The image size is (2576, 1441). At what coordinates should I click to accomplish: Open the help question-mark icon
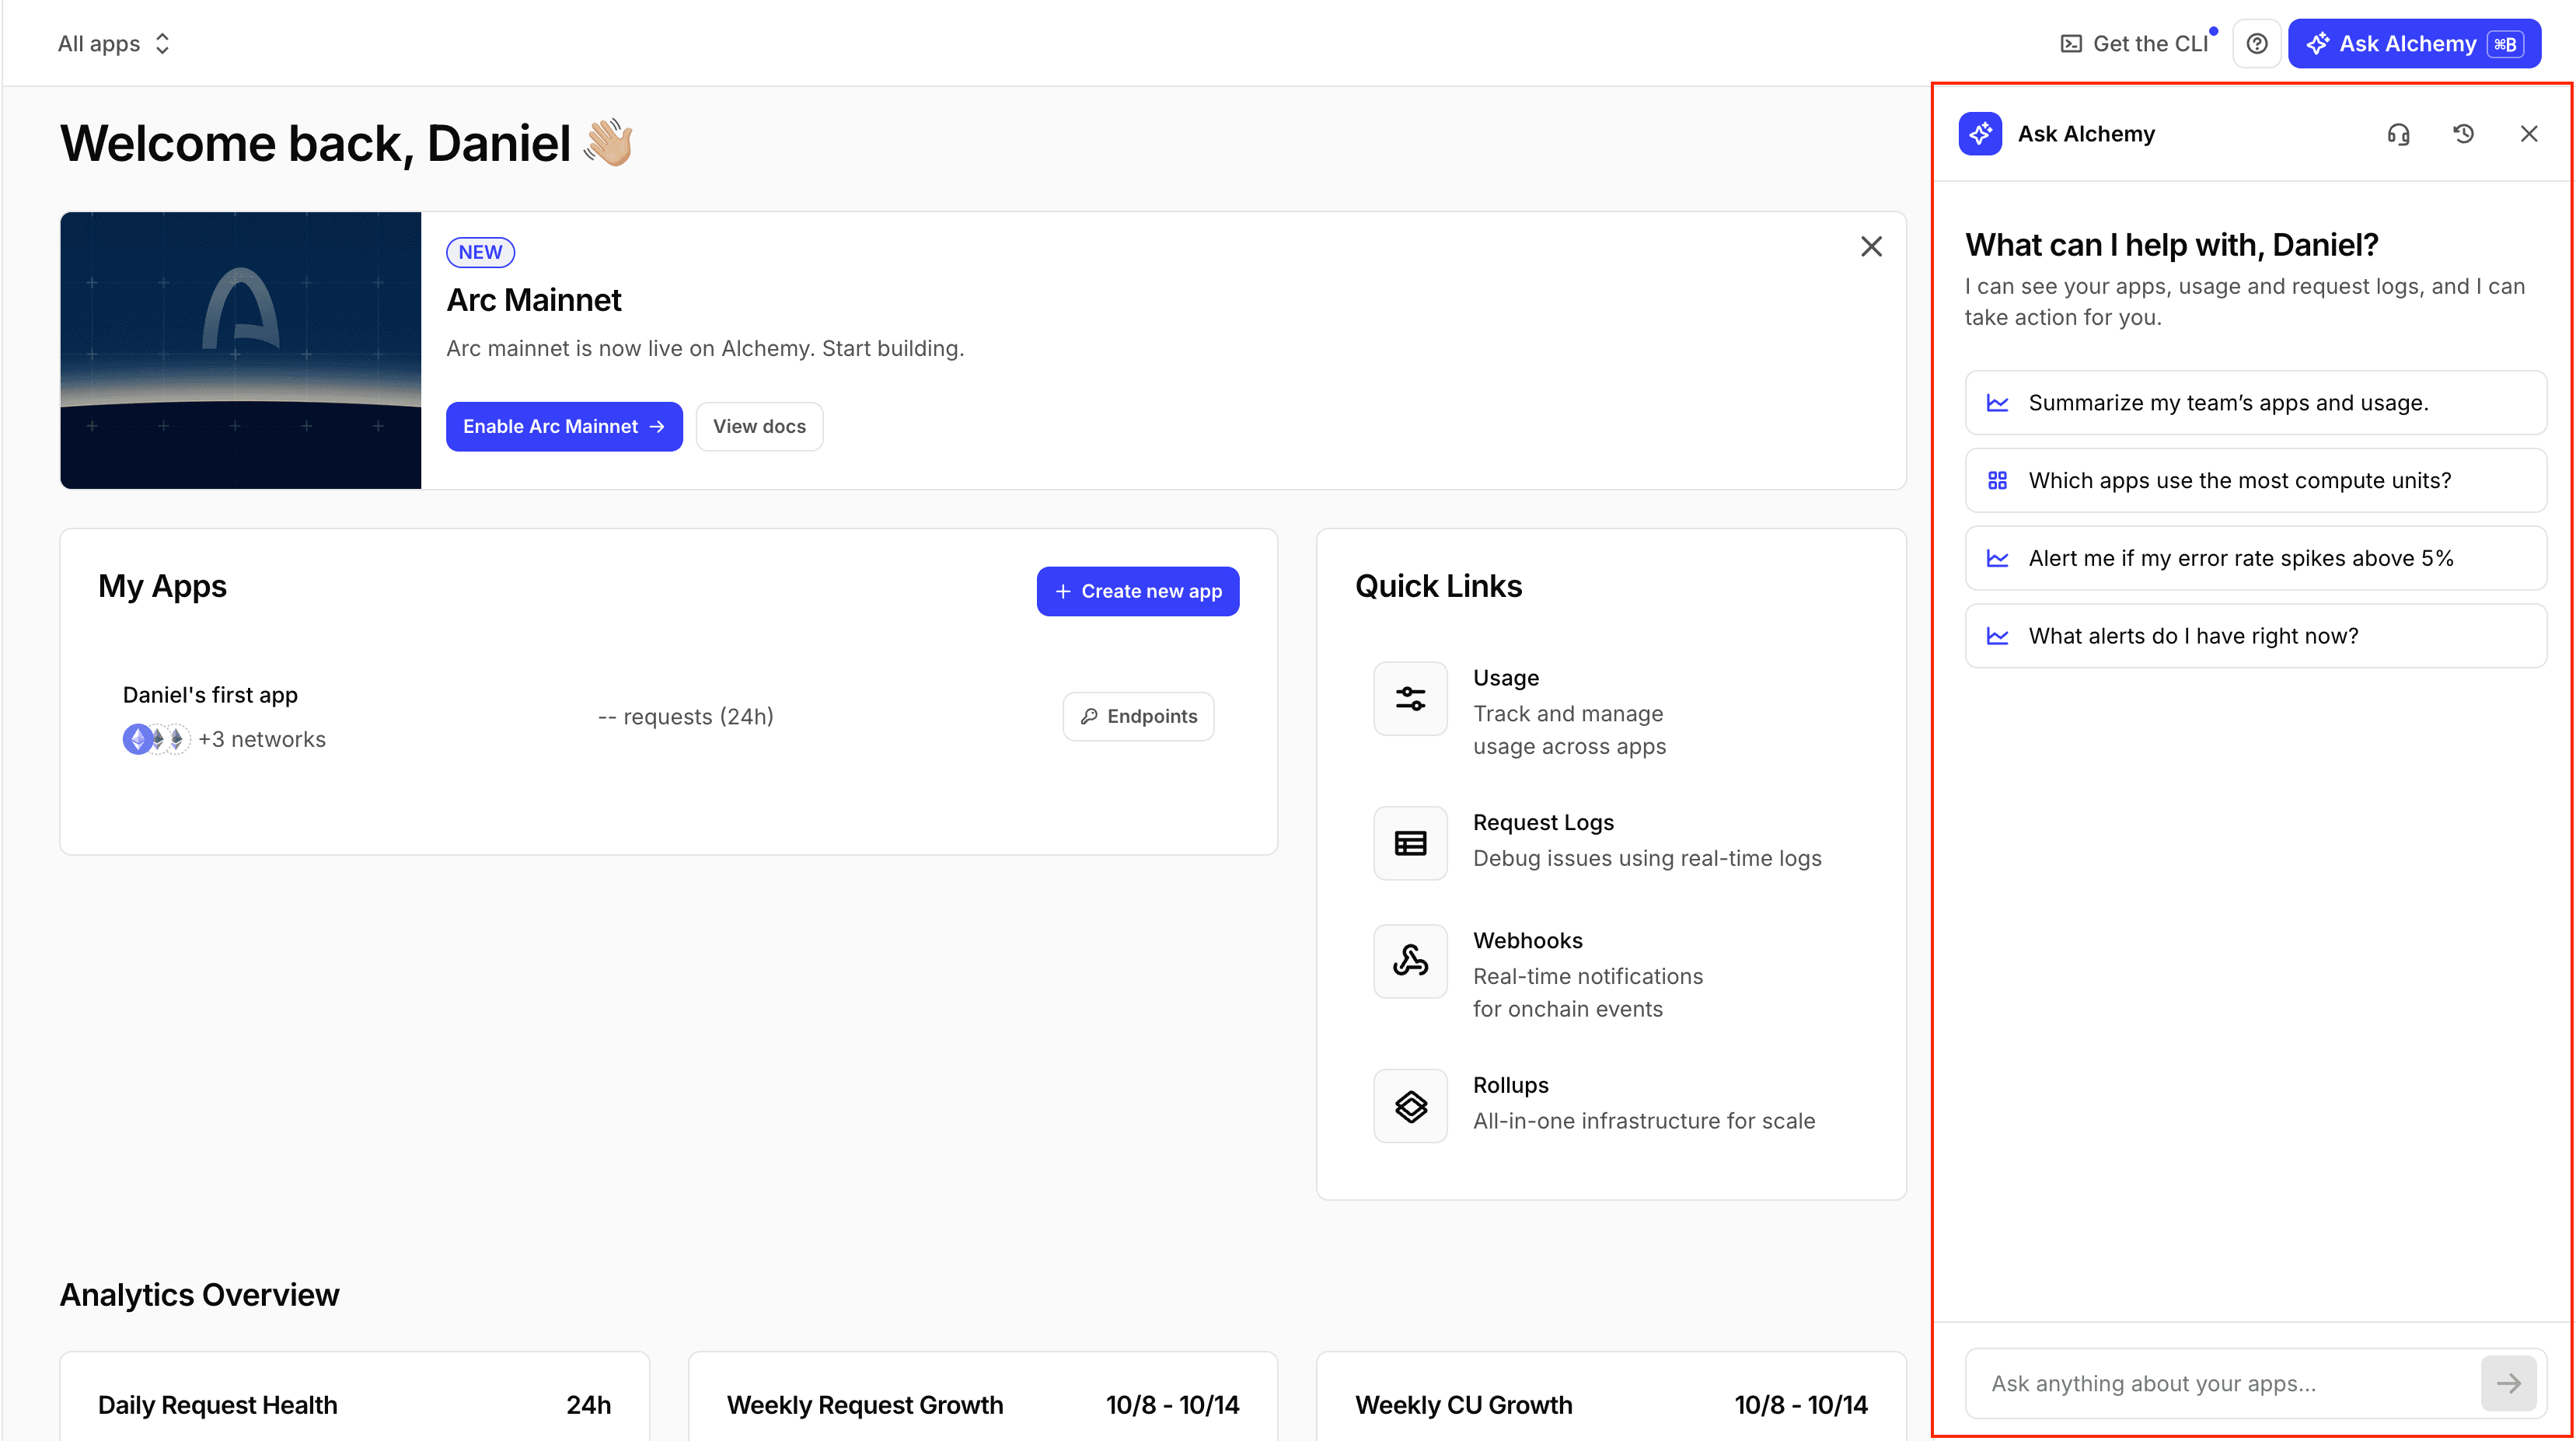tap(2256, 44)
